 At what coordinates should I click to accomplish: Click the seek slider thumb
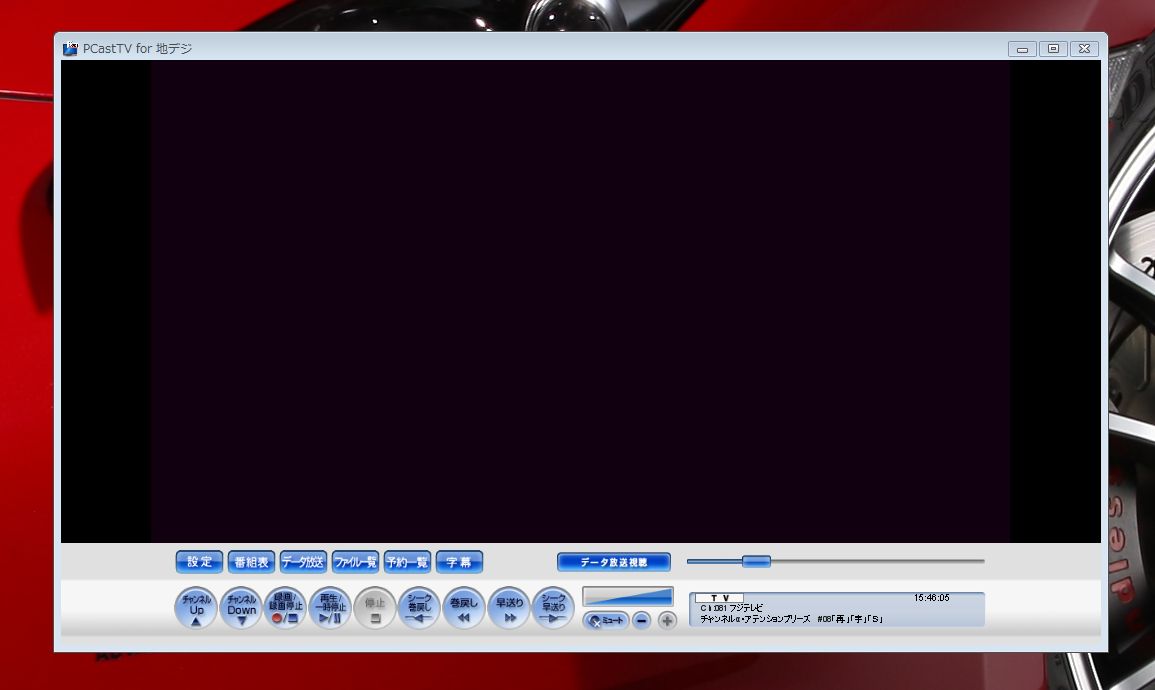(x=756, y=561)
